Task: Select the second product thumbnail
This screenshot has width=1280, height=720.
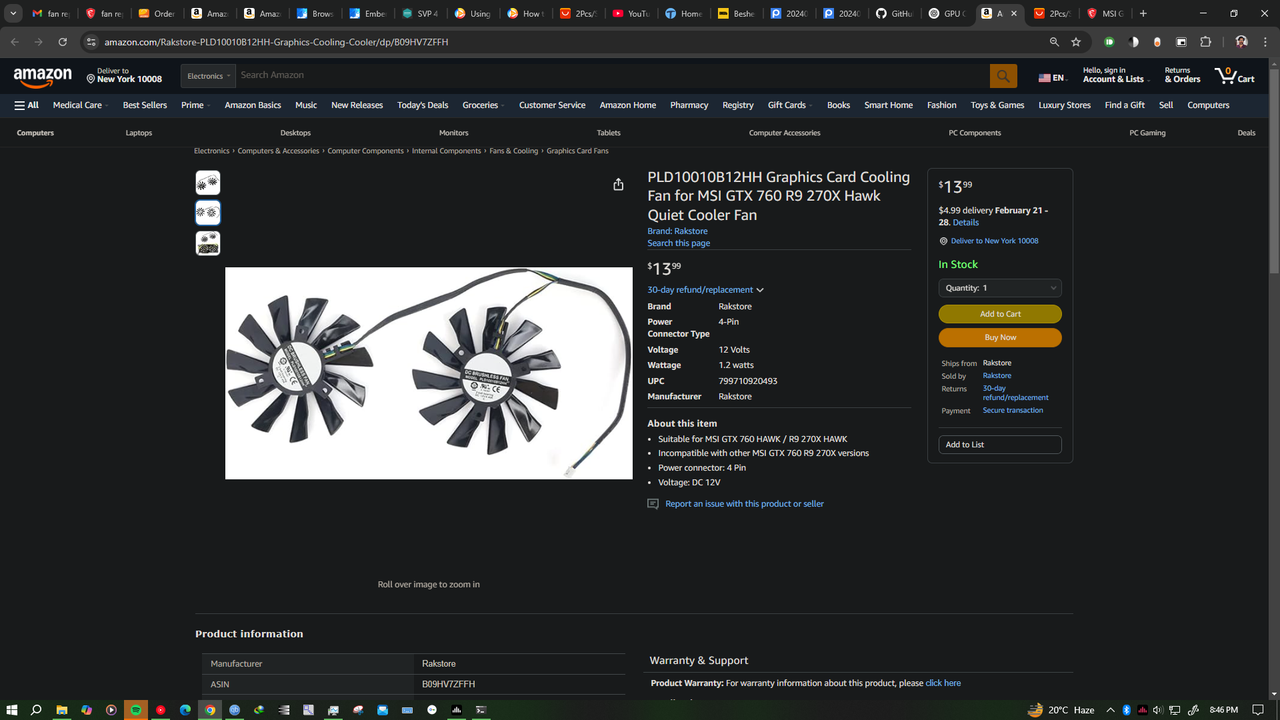Action: point(208,213)
